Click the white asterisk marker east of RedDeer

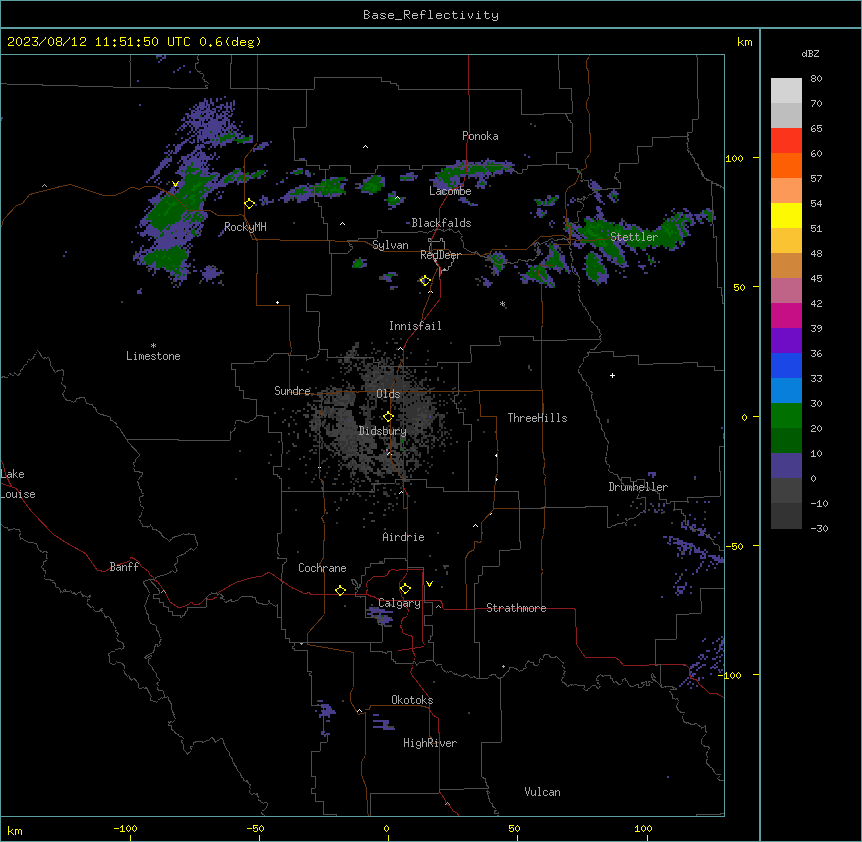tap(502, 304)
